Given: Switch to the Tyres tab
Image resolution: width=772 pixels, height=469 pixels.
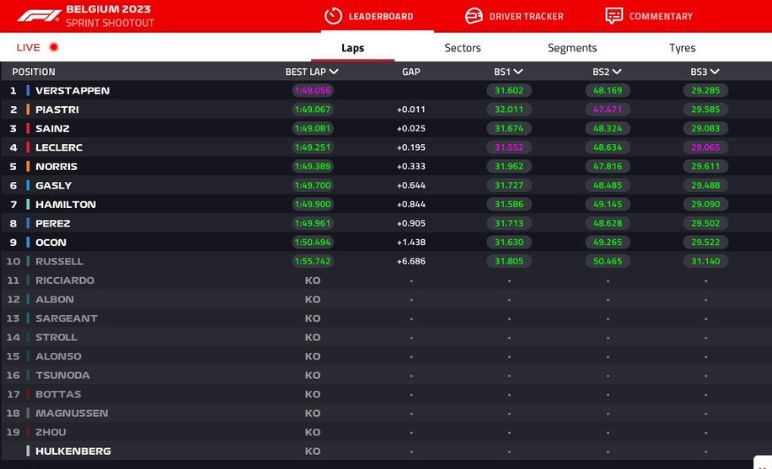Looking at the screenshot, I should [x=682, y=48].
